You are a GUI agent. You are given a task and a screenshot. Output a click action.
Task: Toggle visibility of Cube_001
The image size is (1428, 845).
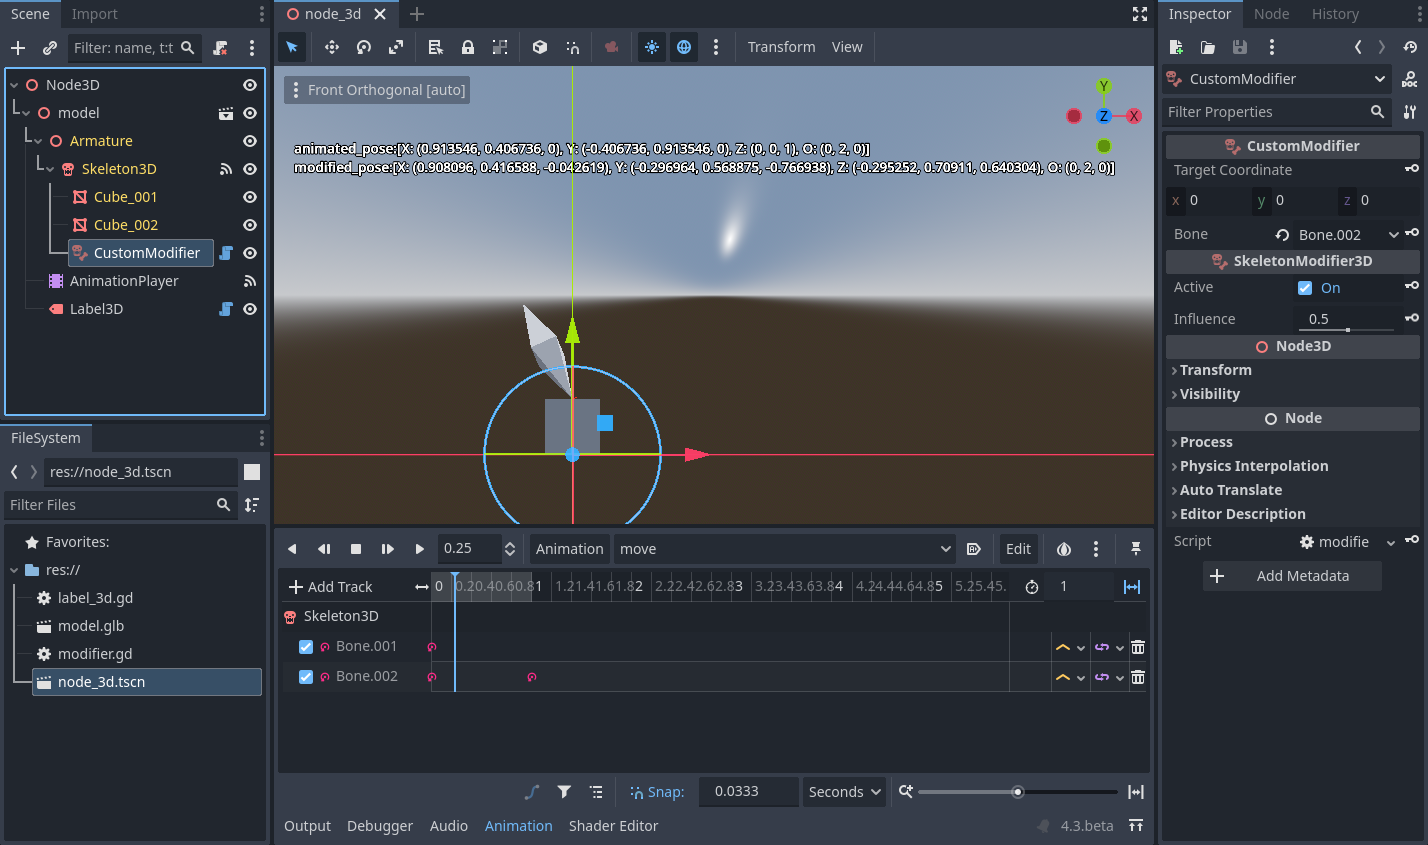(x=250, y=197)
